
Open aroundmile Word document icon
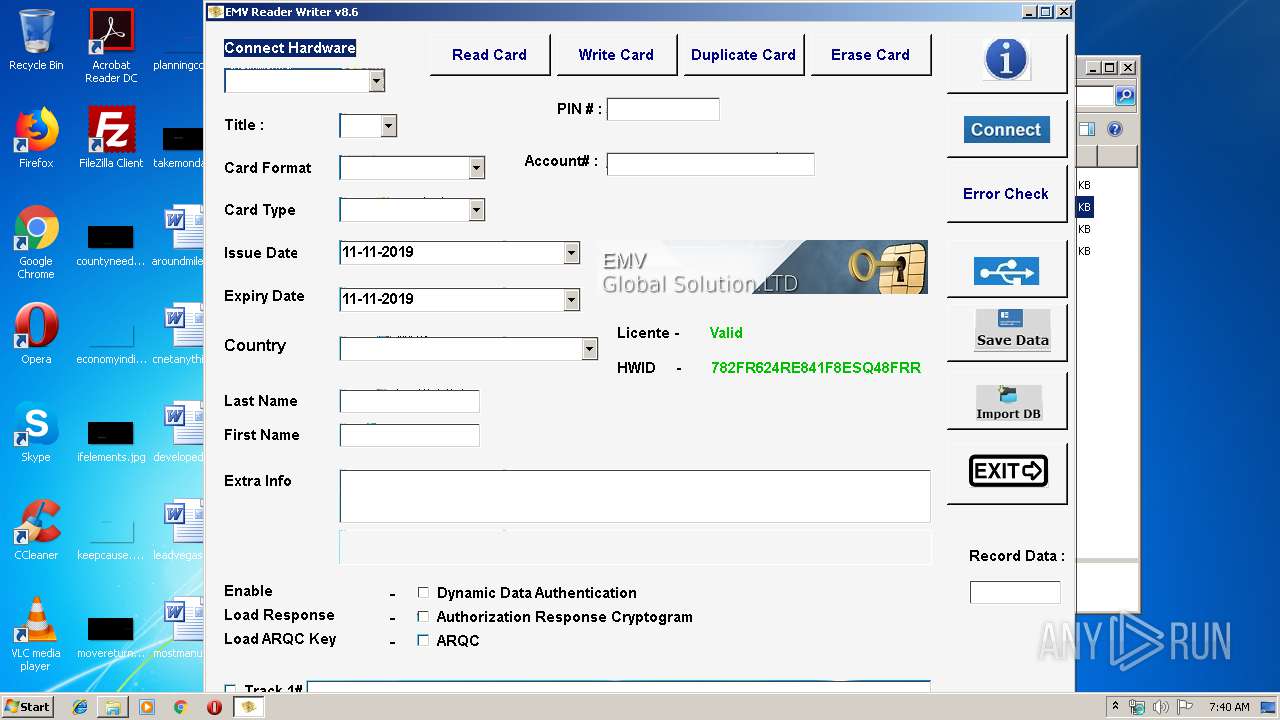[x=177, y=237]
